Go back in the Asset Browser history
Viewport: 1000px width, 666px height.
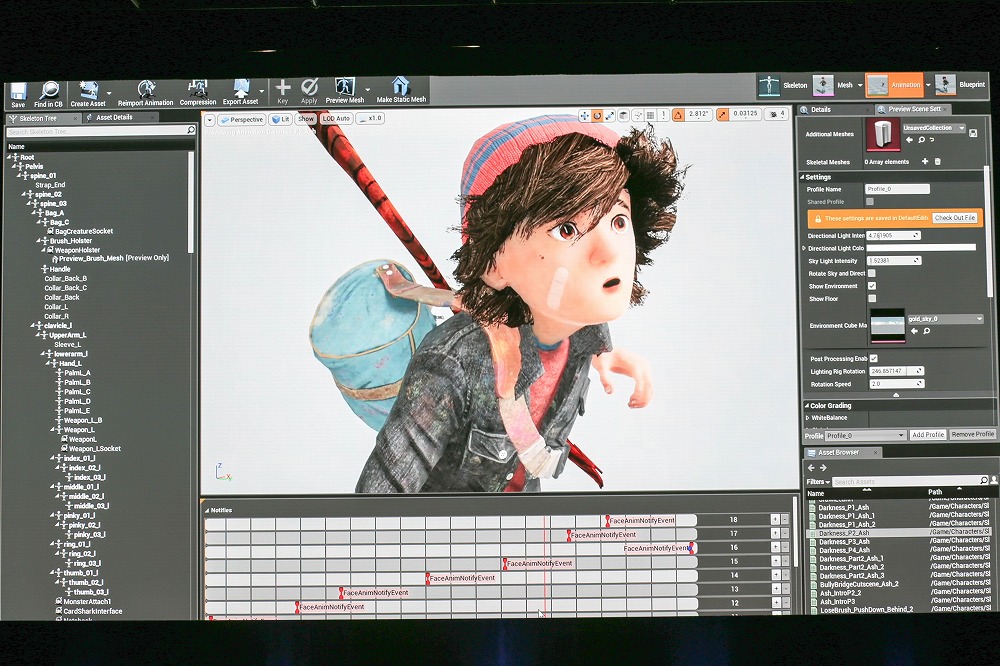click(811, 468)
